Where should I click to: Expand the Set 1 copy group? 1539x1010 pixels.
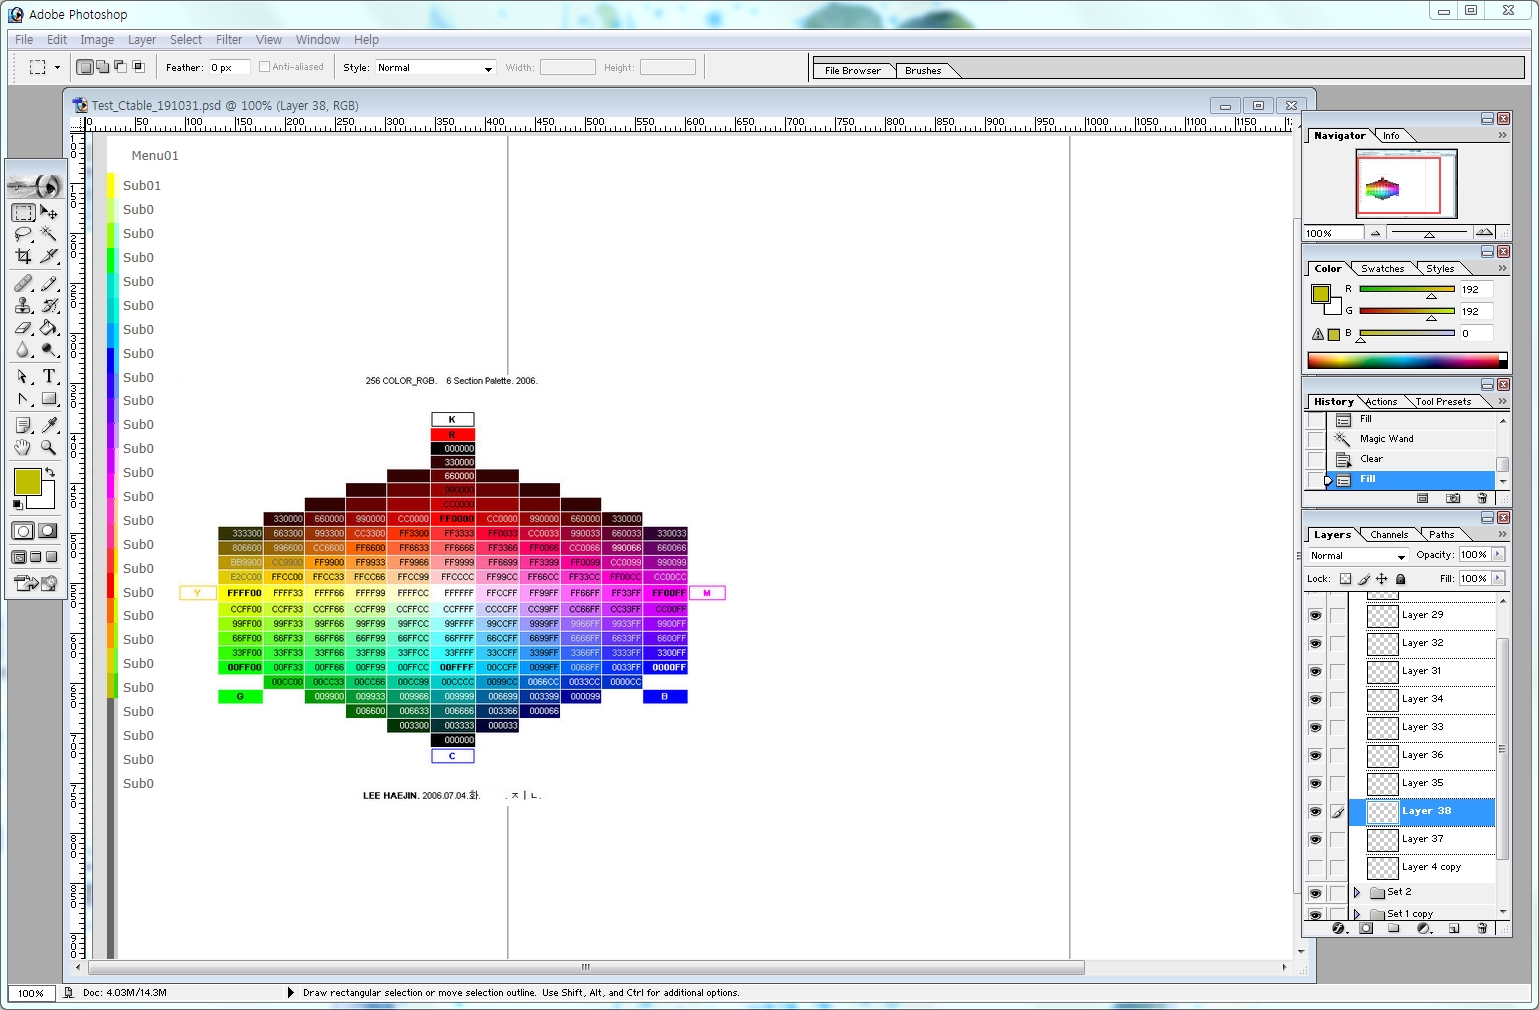tap(1357, 914)
